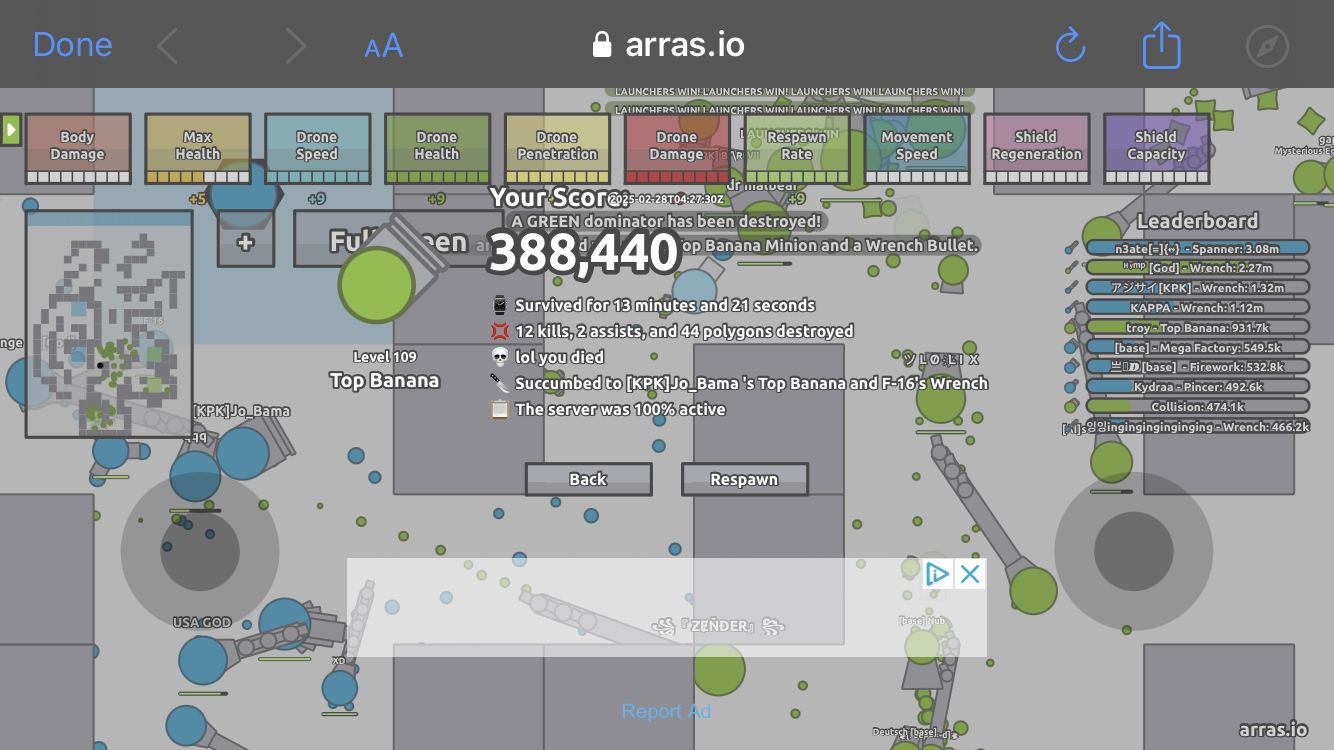1334x750 pixels.
Task: Select leaderboard entry KAPPA Wrench 1.12m
Action: 1197,308
